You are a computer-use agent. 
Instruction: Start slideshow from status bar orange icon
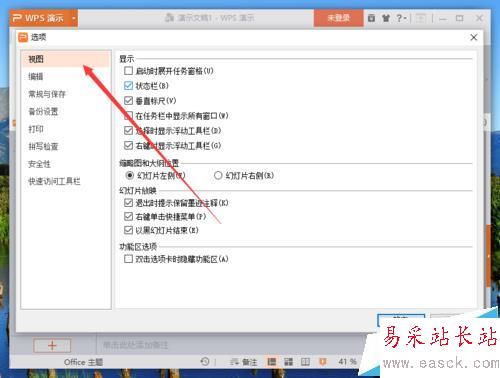(323, 362)
